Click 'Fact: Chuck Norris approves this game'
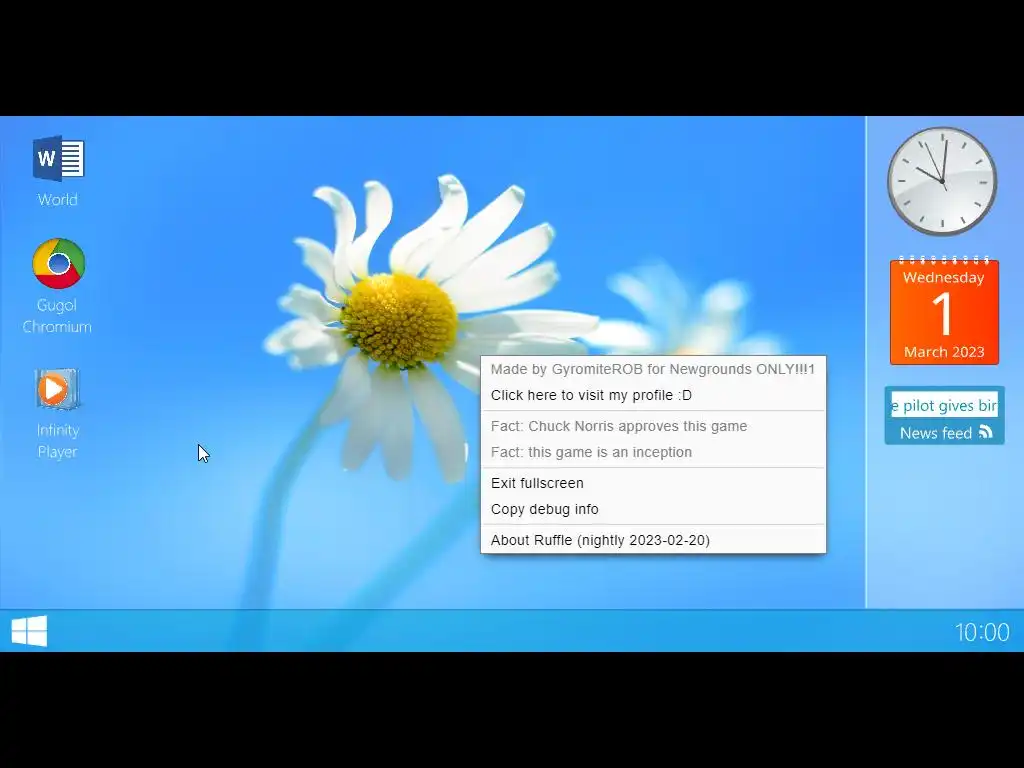1024x768 pixels. coord(653,426)
